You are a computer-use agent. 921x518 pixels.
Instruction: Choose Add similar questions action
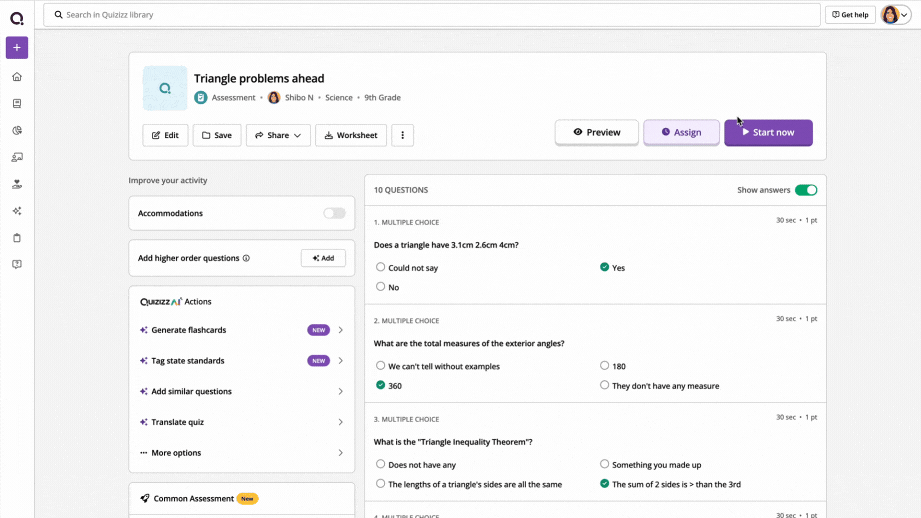[x=241, y=391]
